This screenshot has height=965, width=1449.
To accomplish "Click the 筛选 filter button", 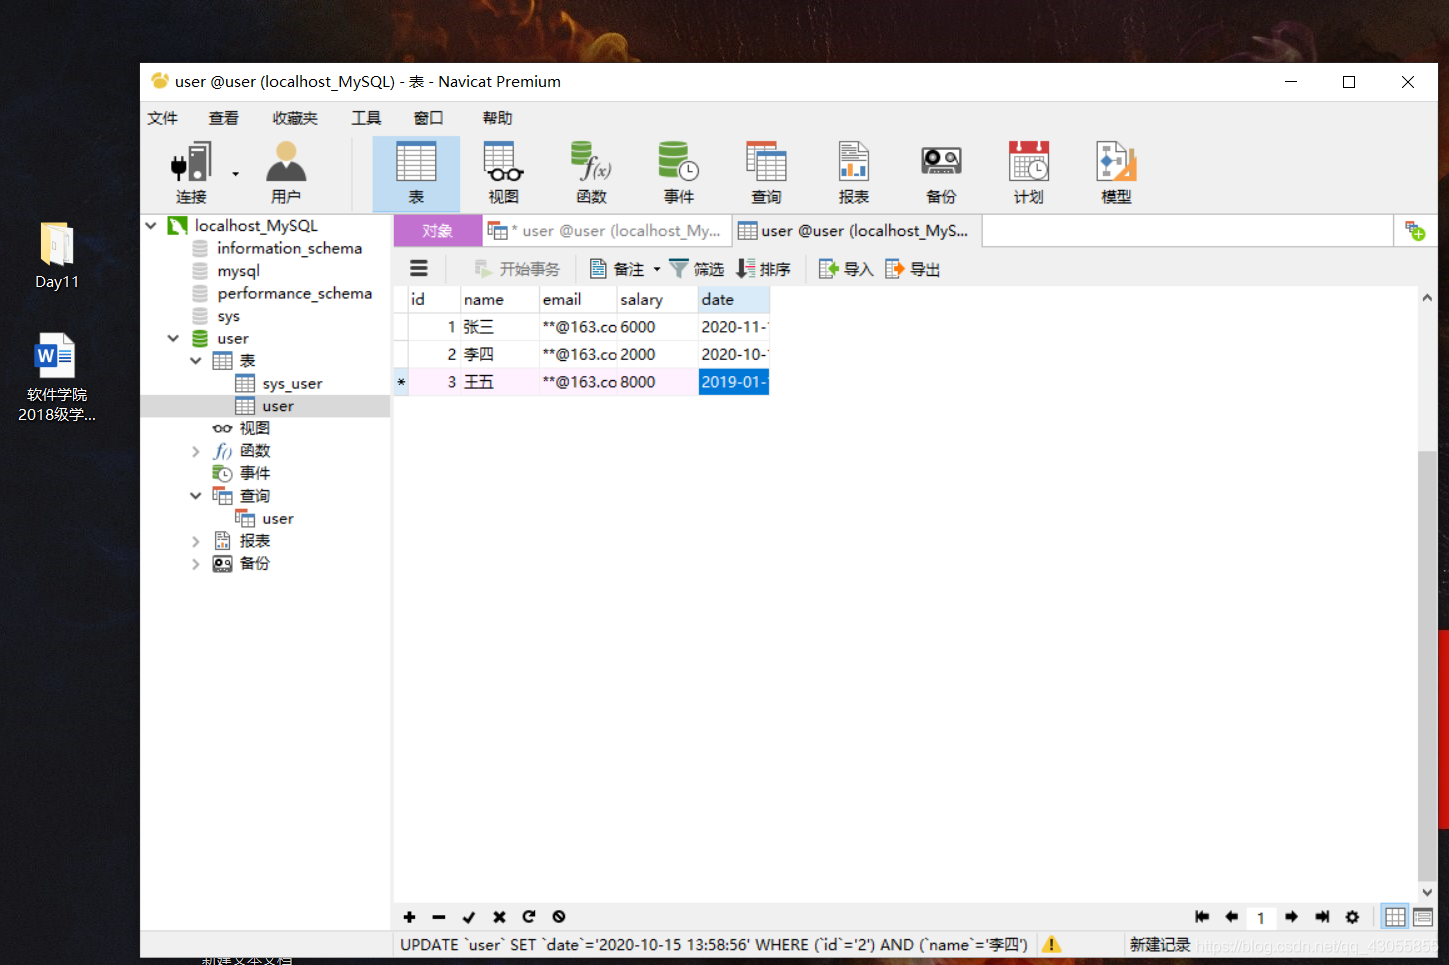I will click(697, 269).
